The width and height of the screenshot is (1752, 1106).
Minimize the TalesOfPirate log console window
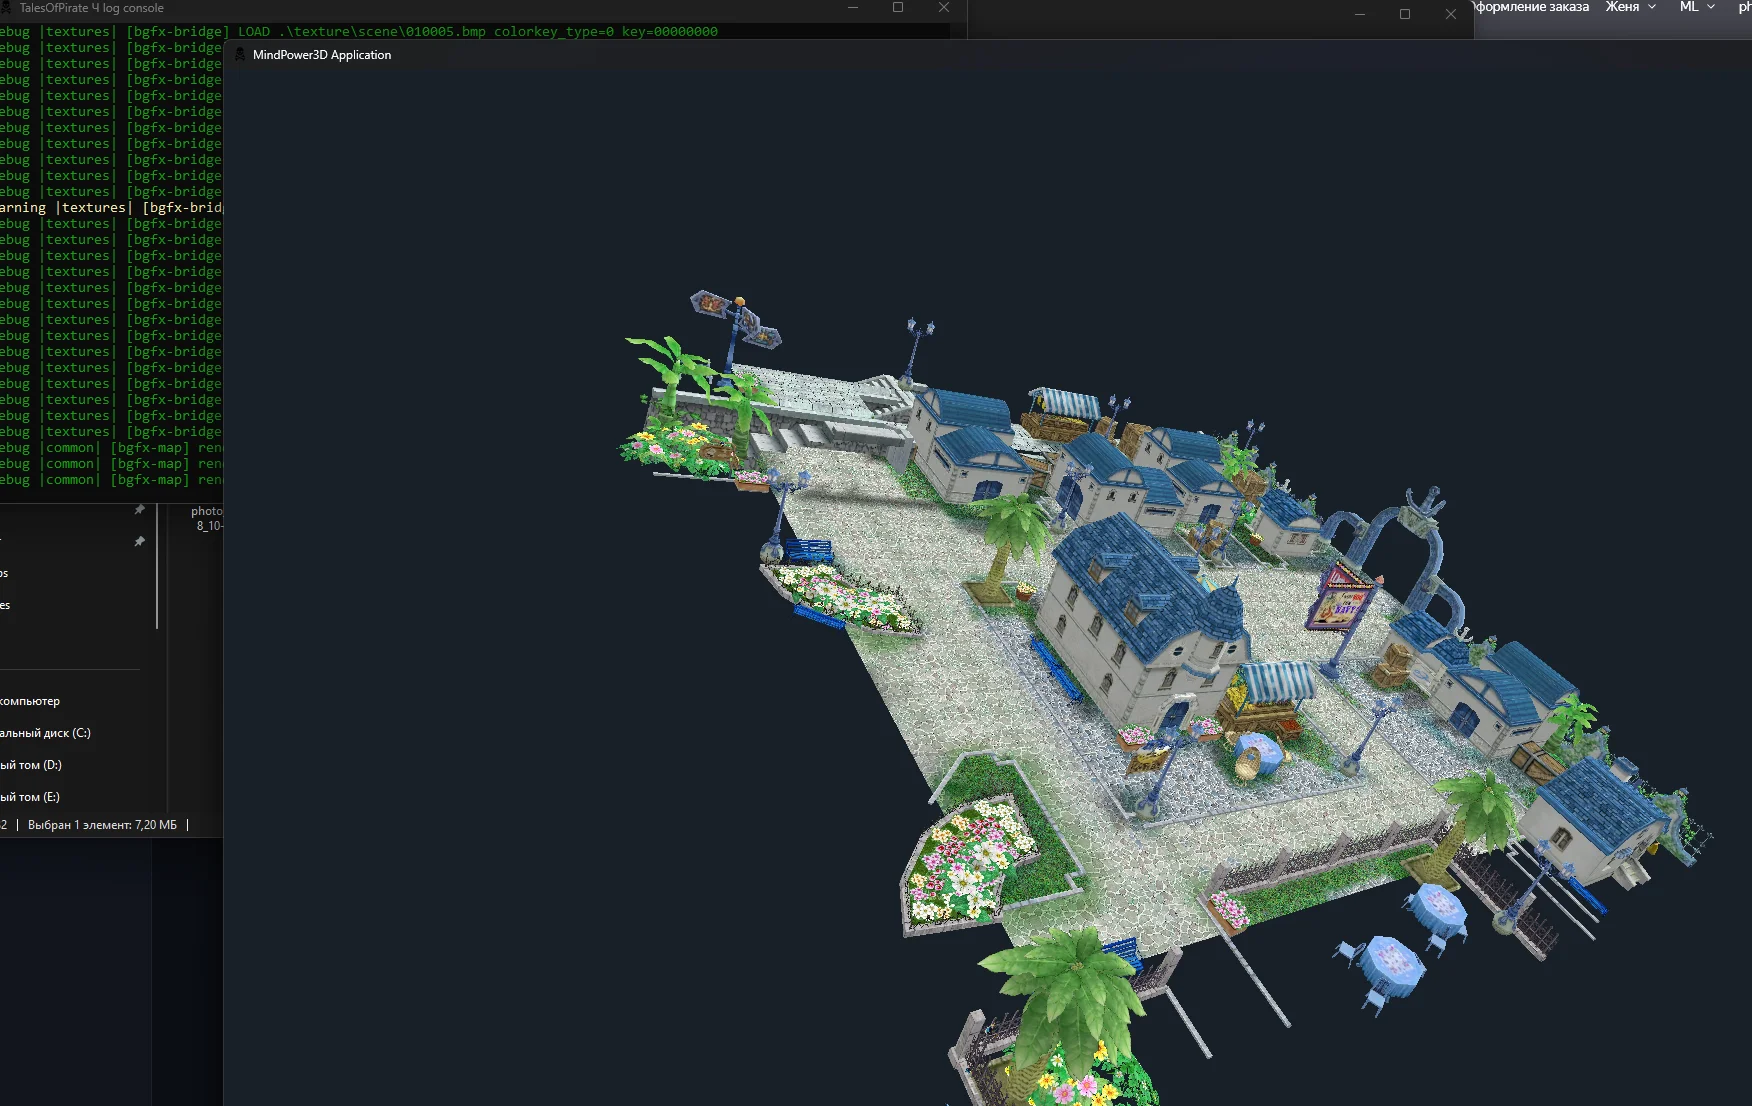(853, 8)
